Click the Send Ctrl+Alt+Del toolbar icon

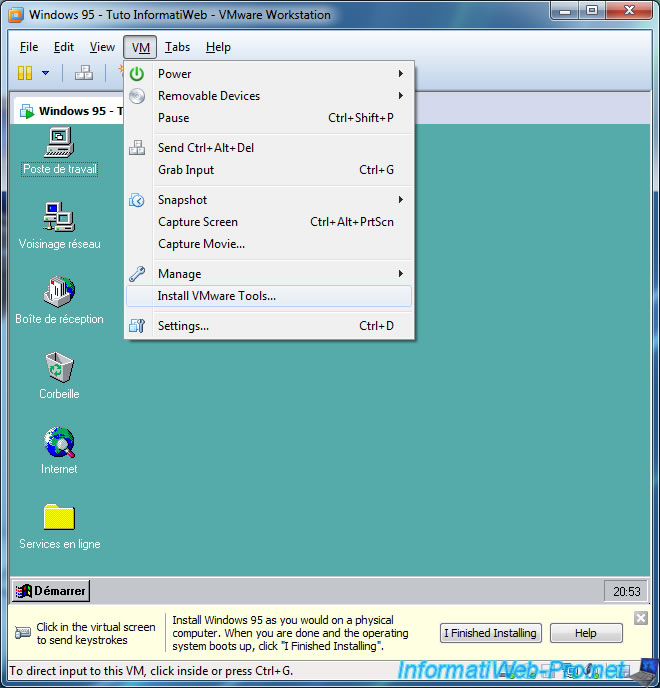pyautogui.click(x=83, y=73)
